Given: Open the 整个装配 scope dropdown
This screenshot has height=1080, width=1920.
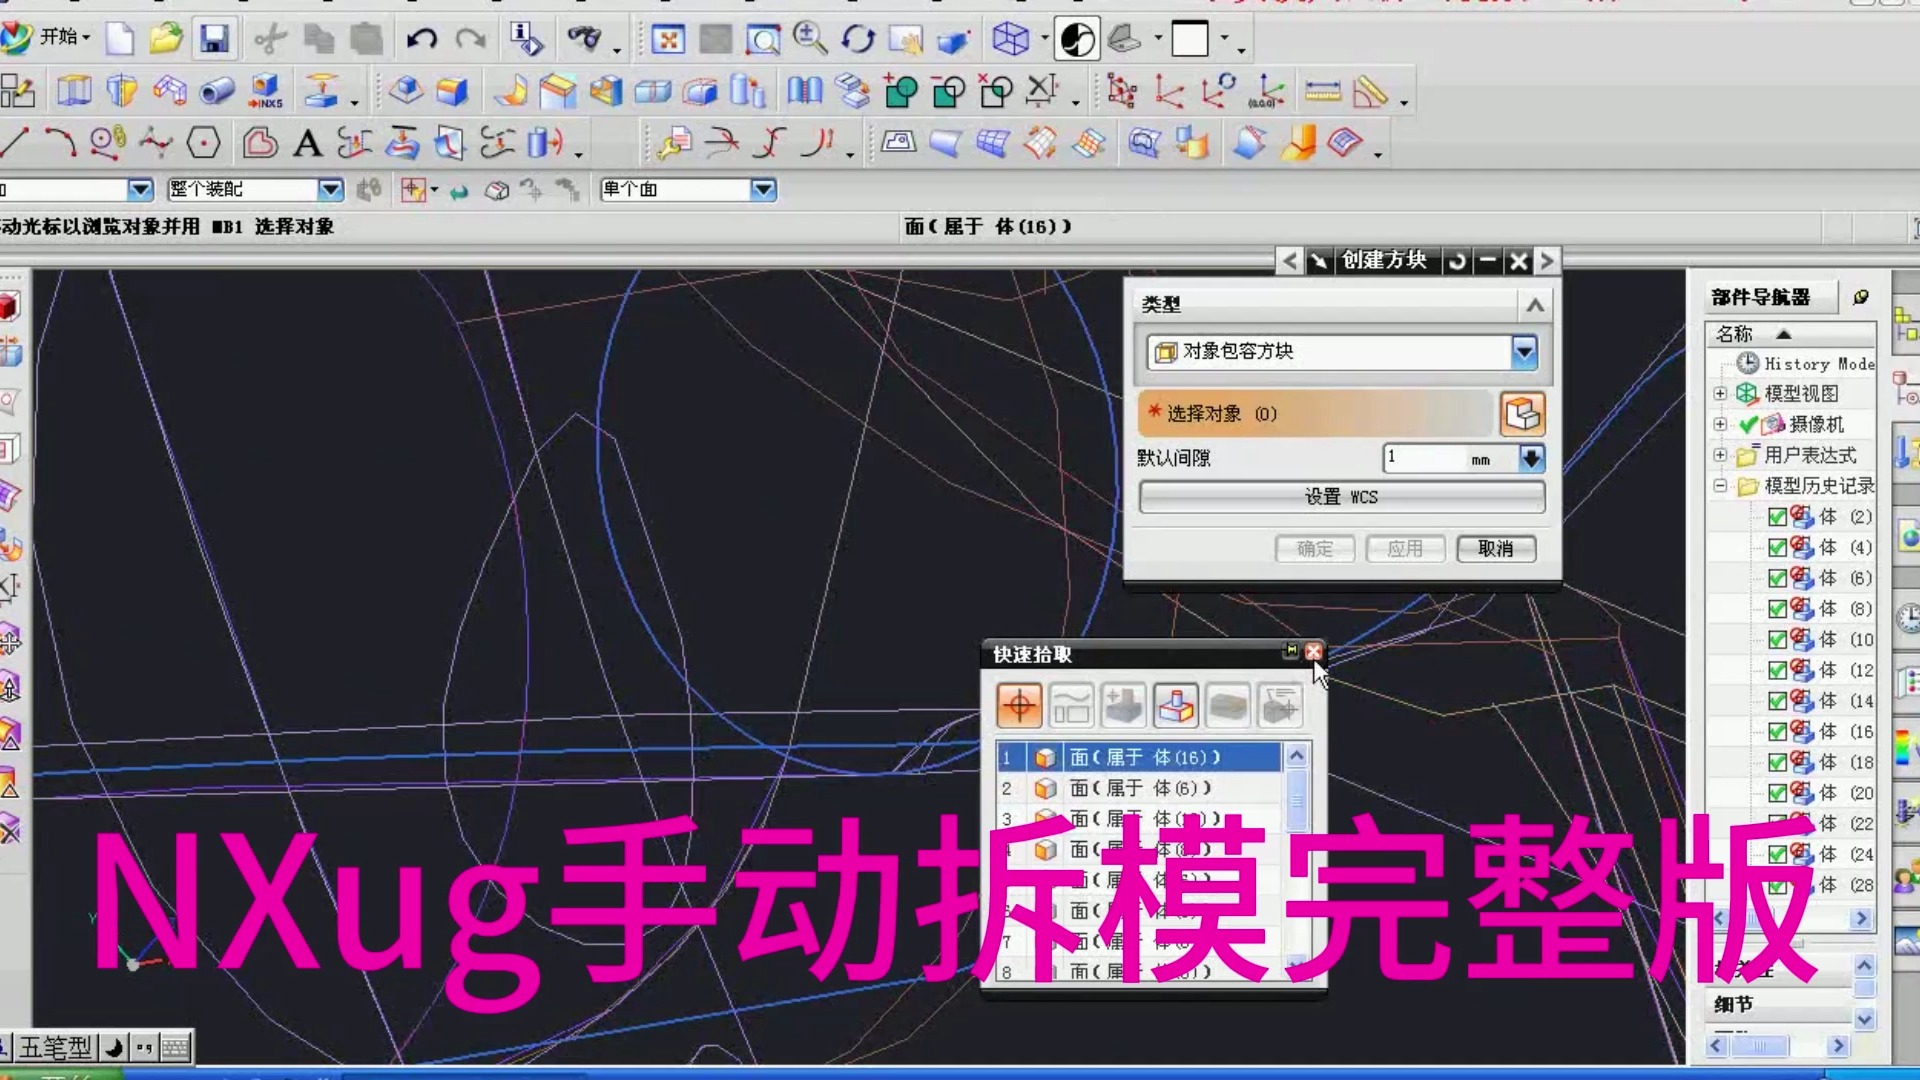Looking at the screenshot, I should pyautogui.click(x=330, y=189).
